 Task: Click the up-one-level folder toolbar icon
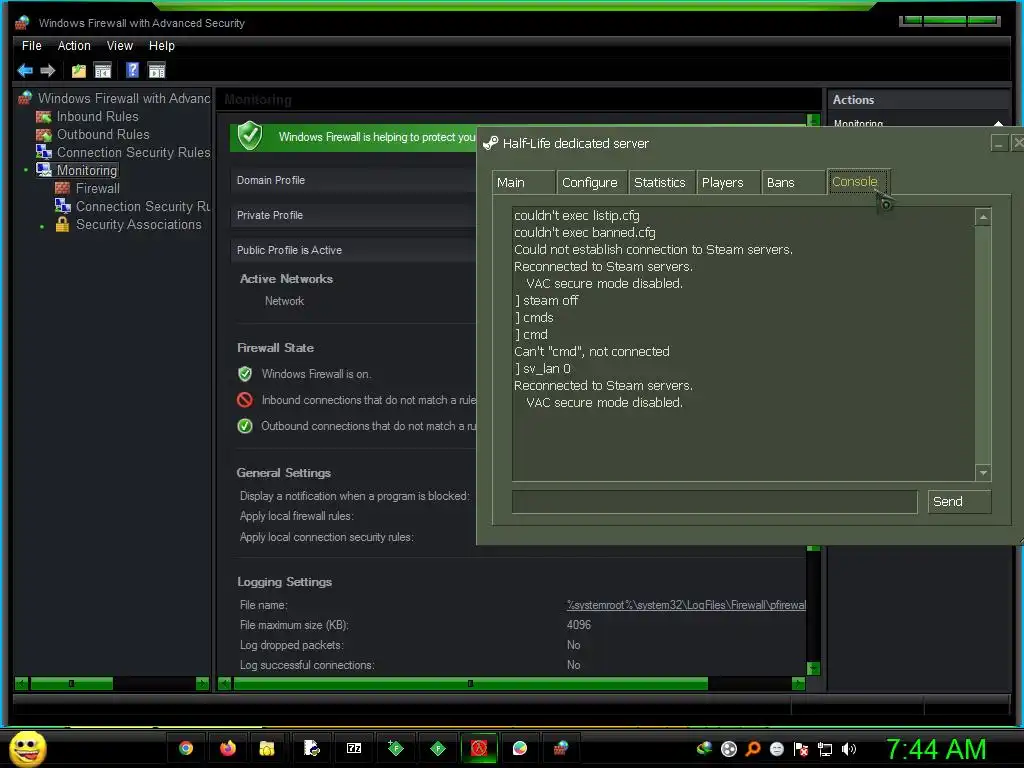point(79,71)
